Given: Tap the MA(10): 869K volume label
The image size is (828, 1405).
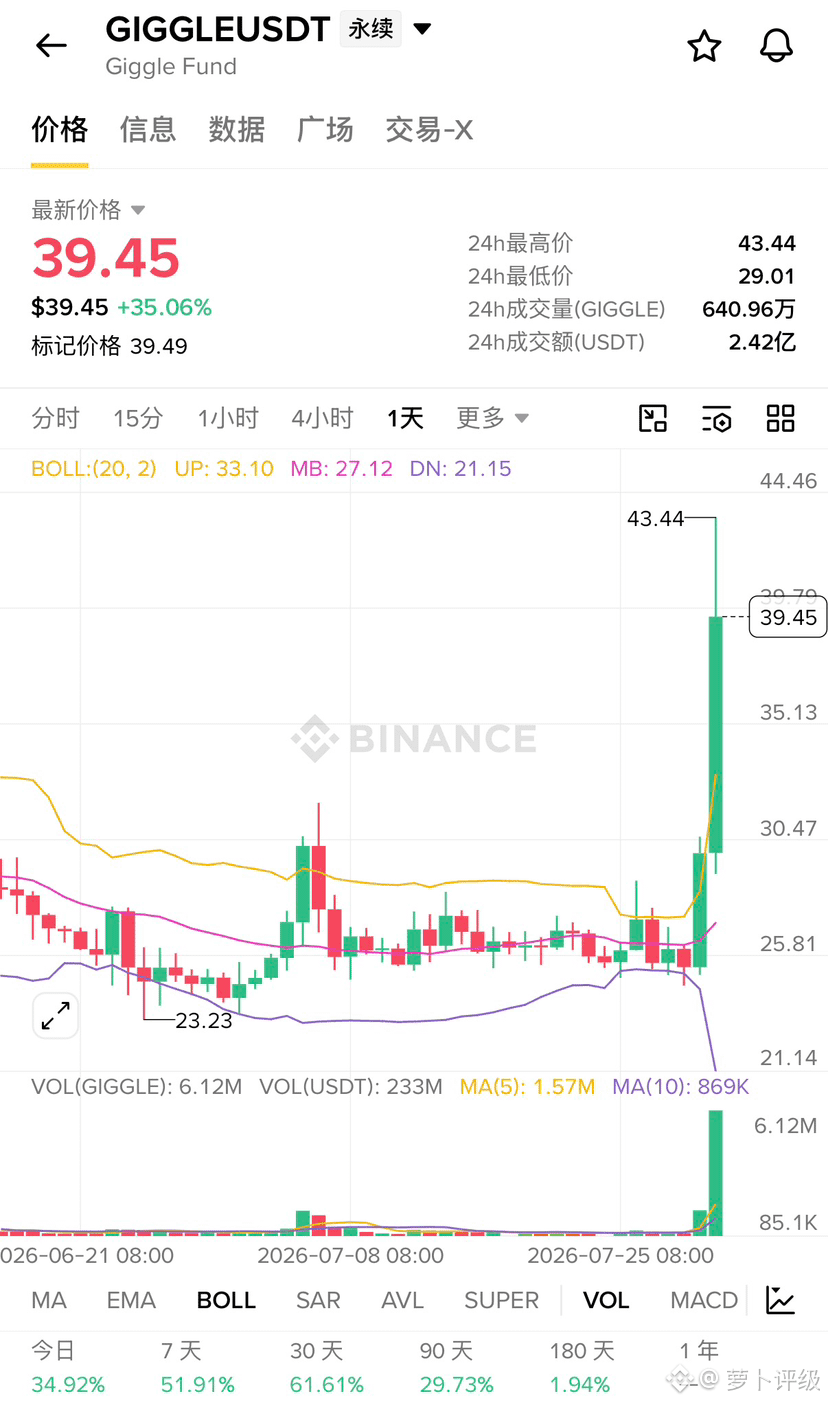Looking at the screenshot, I should 680,1086.
